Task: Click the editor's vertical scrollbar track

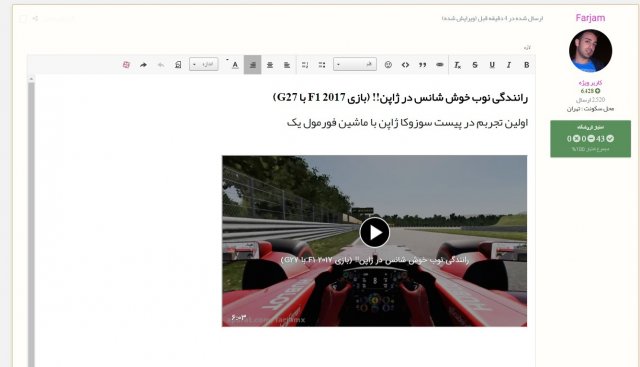Action: point(31,225)
